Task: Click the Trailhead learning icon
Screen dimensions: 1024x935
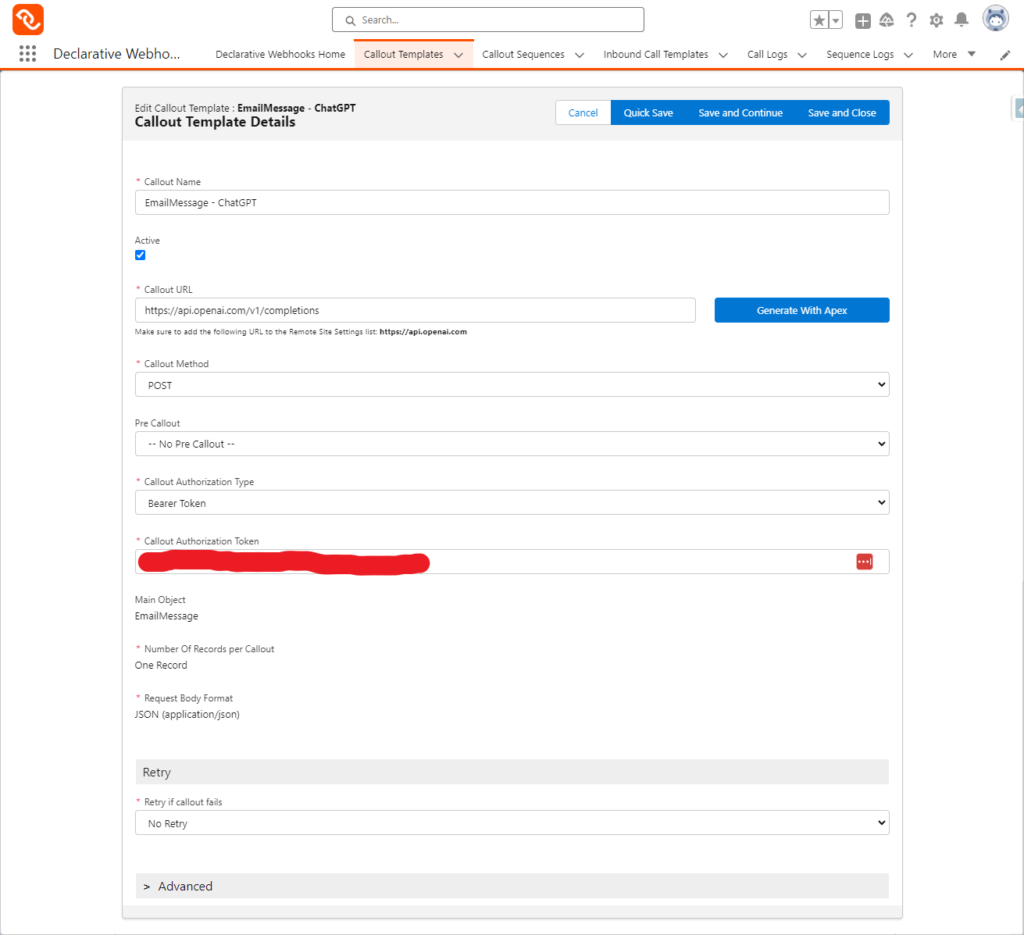Action: point(886,19)
